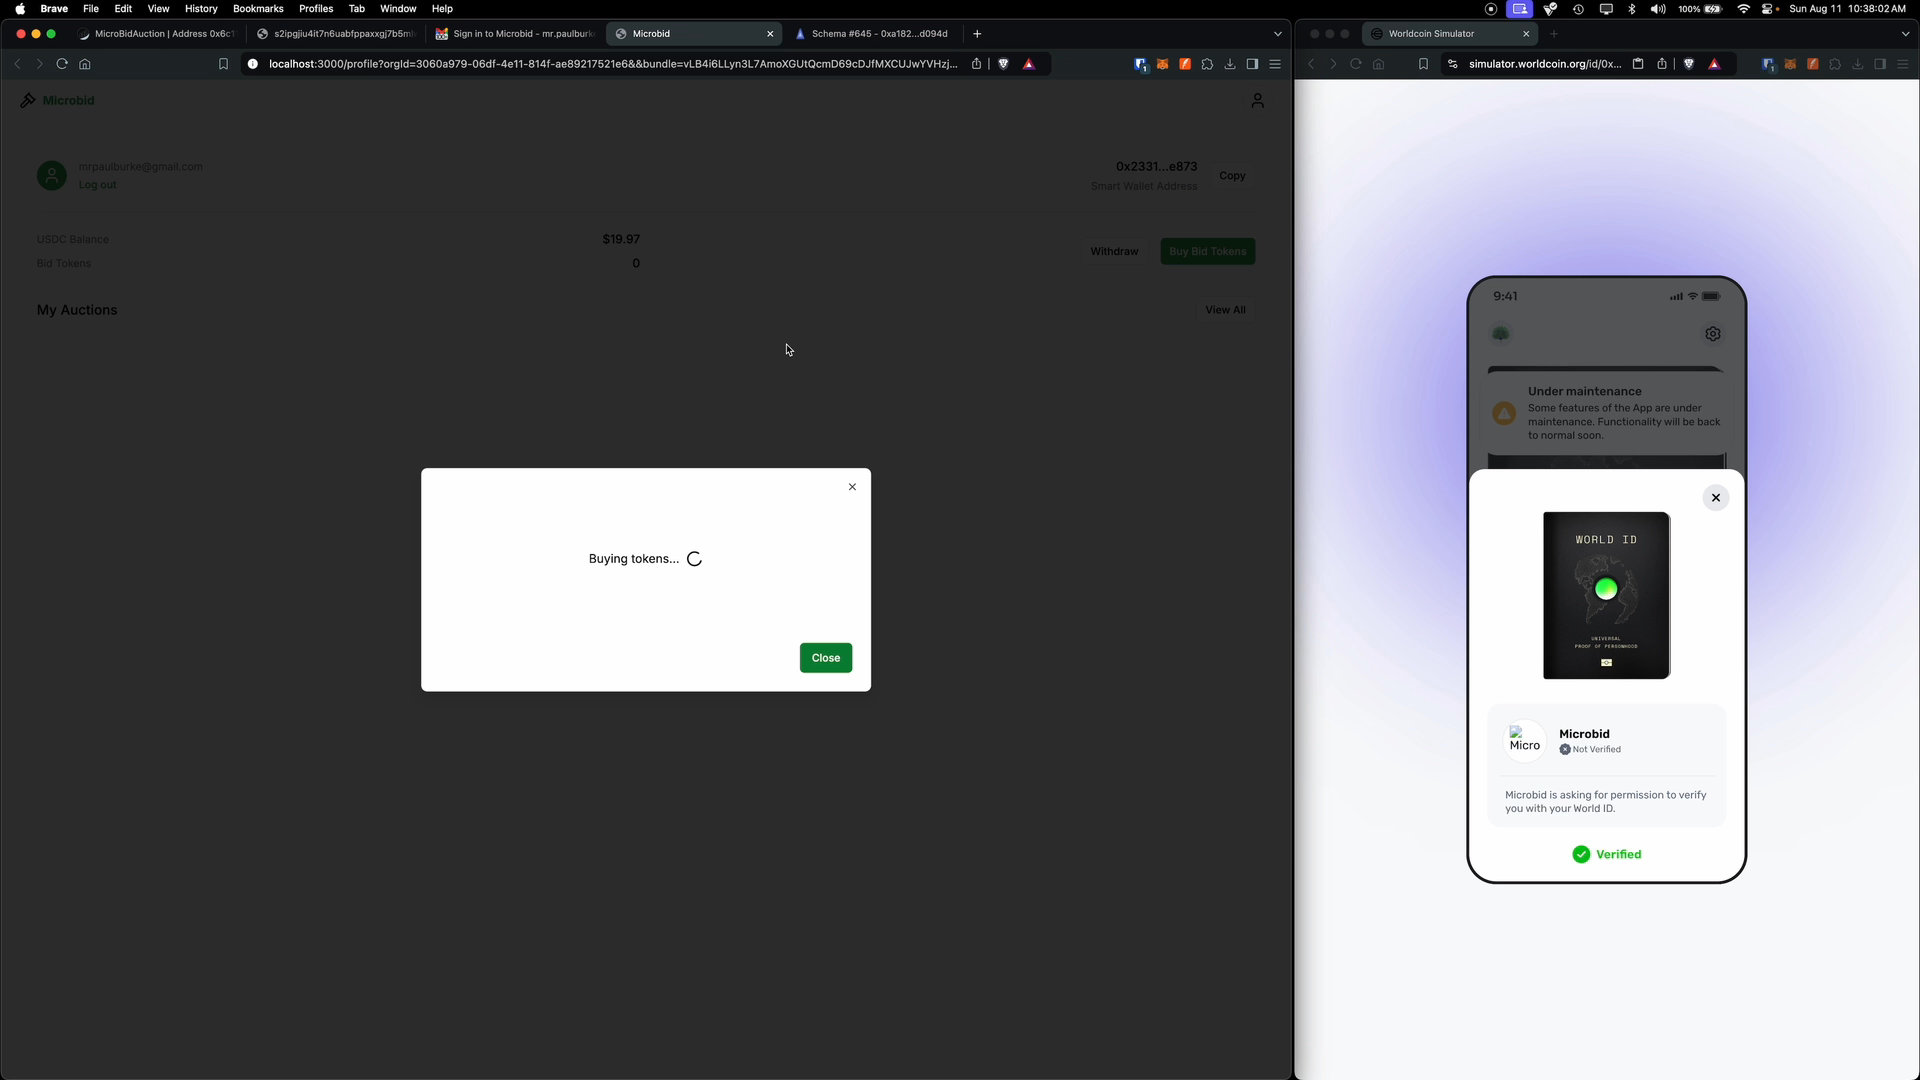The image size is (1920, 1080).
Task: Click the Wi-Fi icon in the macOS menu bar
Action: pos(1743,9)
